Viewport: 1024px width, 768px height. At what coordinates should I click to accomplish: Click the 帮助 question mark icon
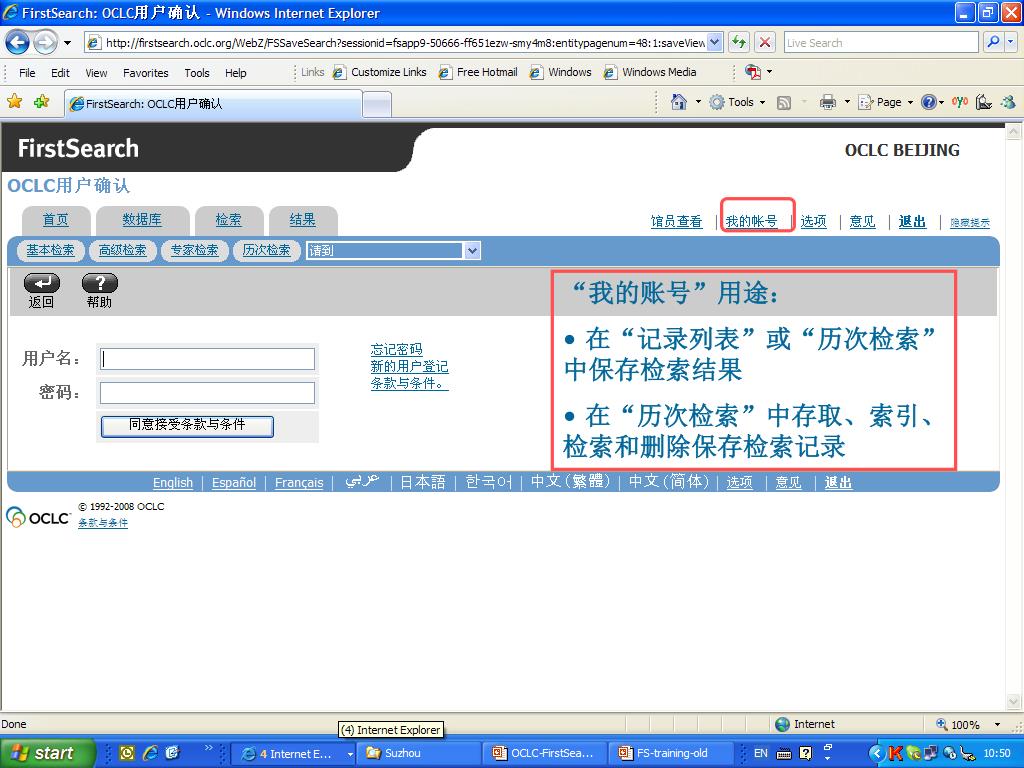99,283
